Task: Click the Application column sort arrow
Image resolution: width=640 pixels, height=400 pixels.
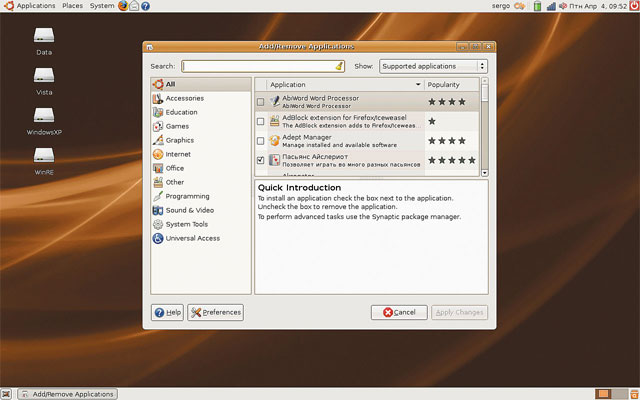Action: click(x=418, y=84)
